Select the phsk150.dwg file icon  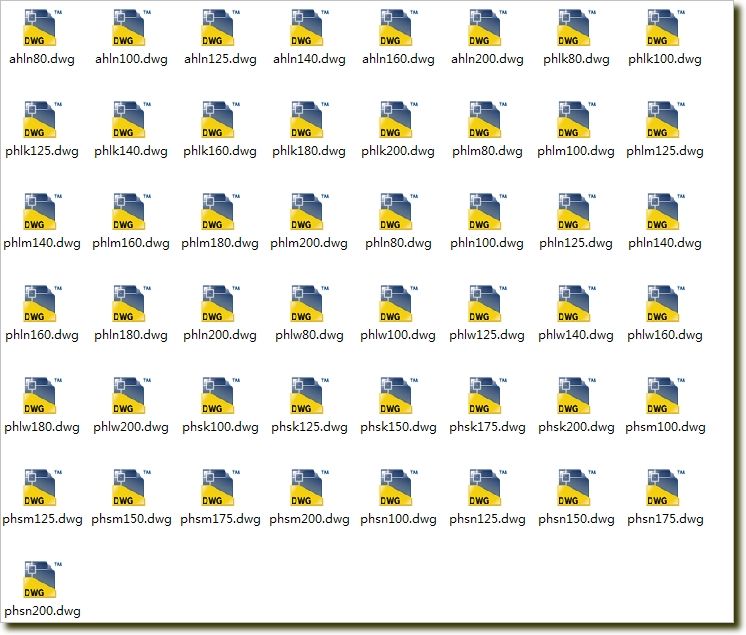click(x=396, y=396)
